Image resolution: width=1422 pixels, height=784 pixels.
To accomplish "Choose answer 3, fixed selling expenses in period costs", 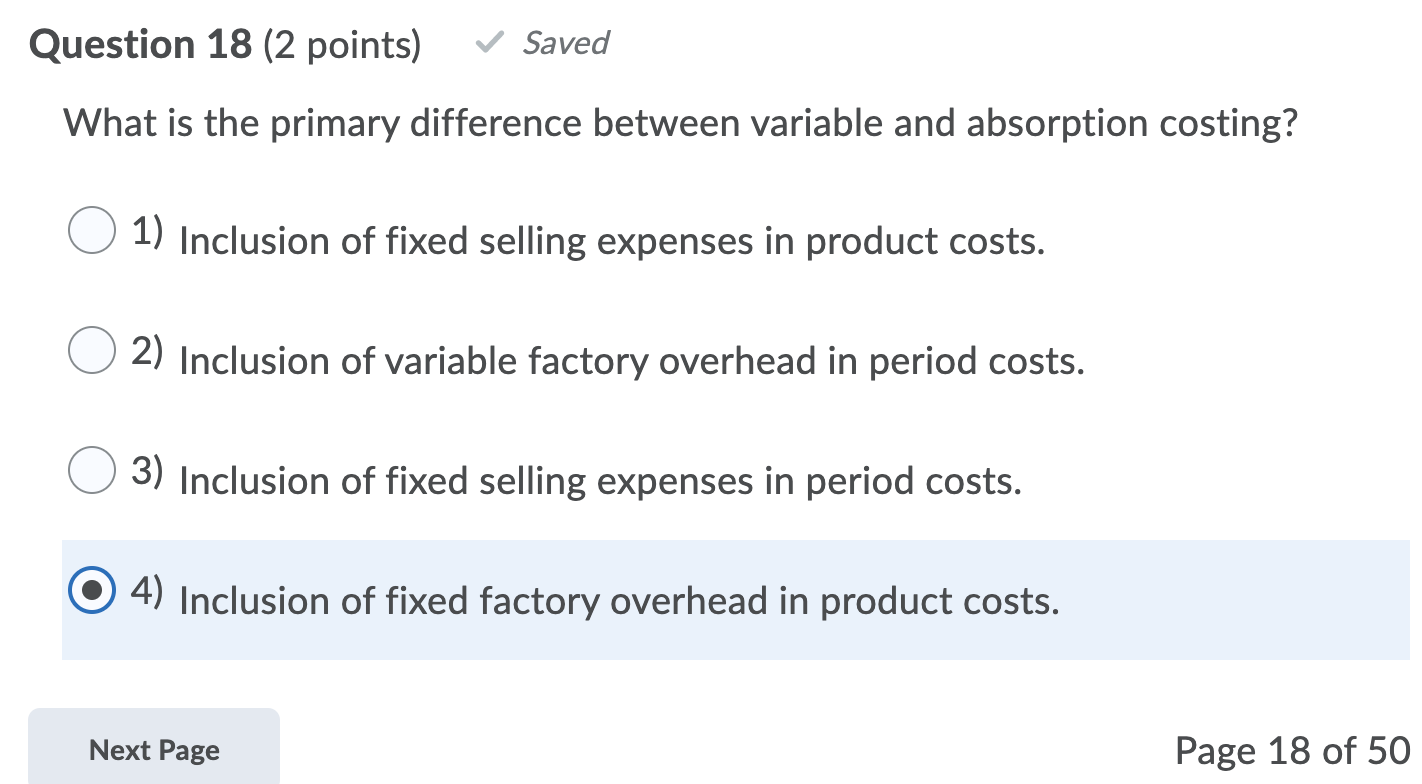I will pyautogui.click(x=91, y=471).
